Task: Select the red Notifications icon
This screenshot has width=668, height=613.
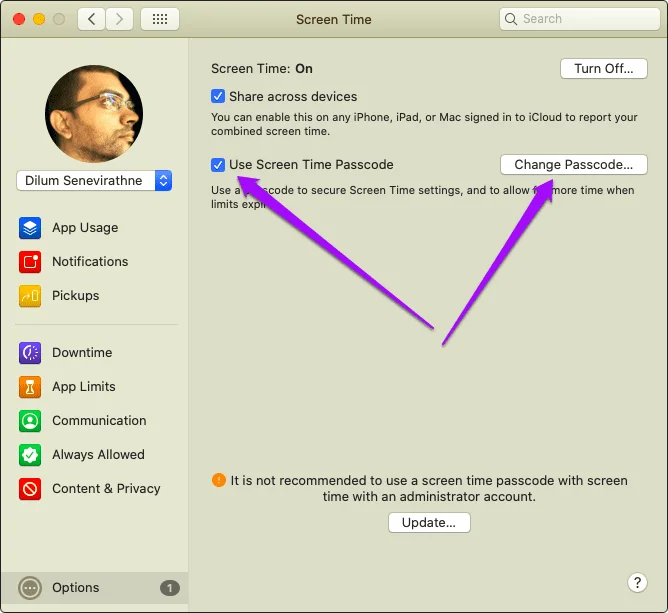Action: 30,262
